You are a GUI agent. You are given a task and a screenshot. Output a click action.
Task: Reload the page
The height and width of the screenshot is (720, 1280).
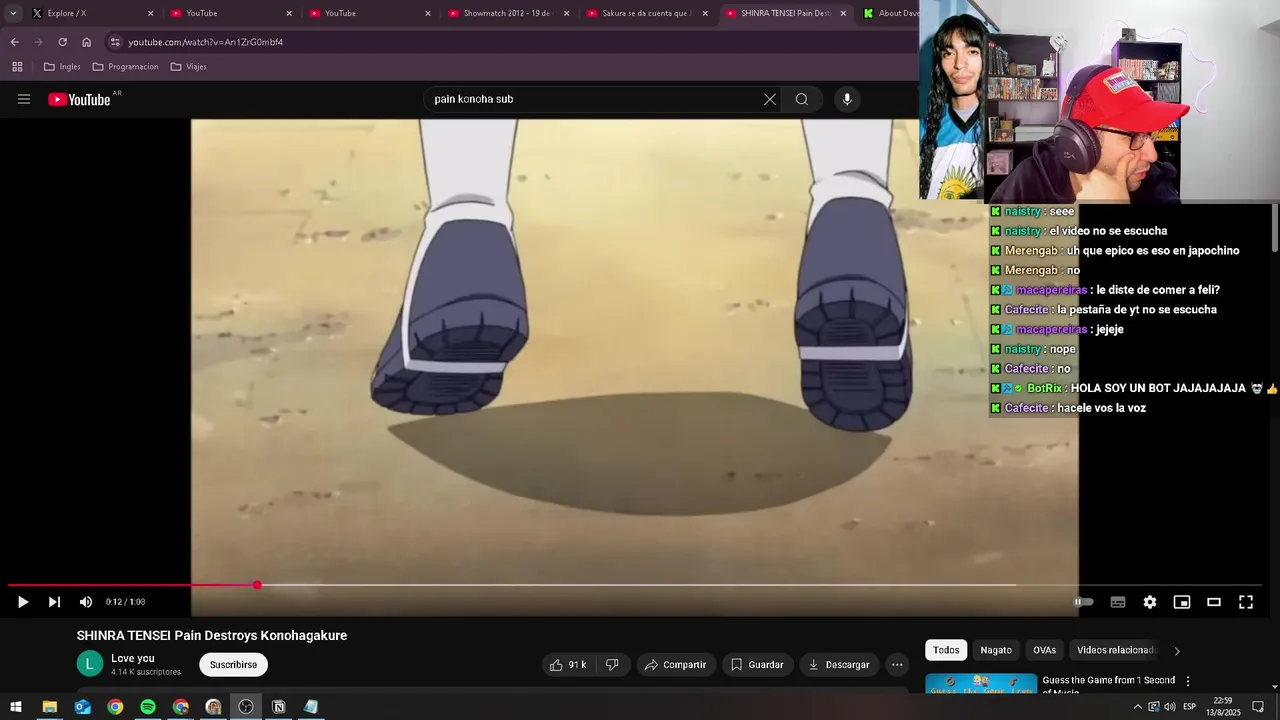62,42
